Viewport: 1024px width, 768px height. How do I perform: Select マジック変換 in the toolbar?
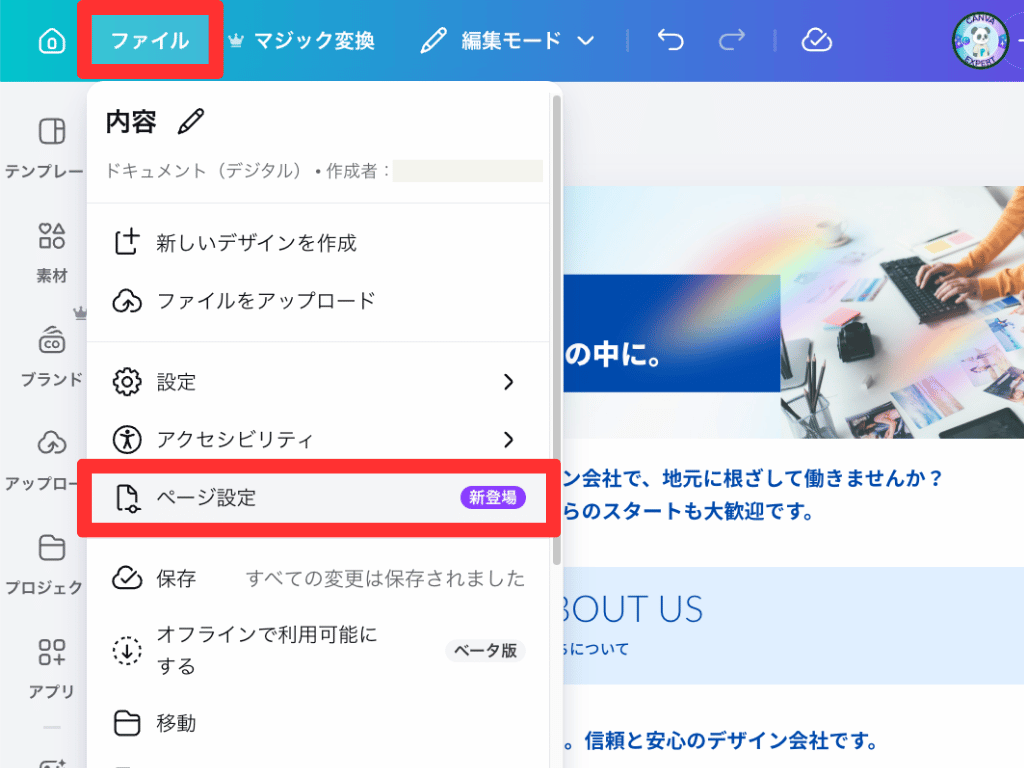304,40
